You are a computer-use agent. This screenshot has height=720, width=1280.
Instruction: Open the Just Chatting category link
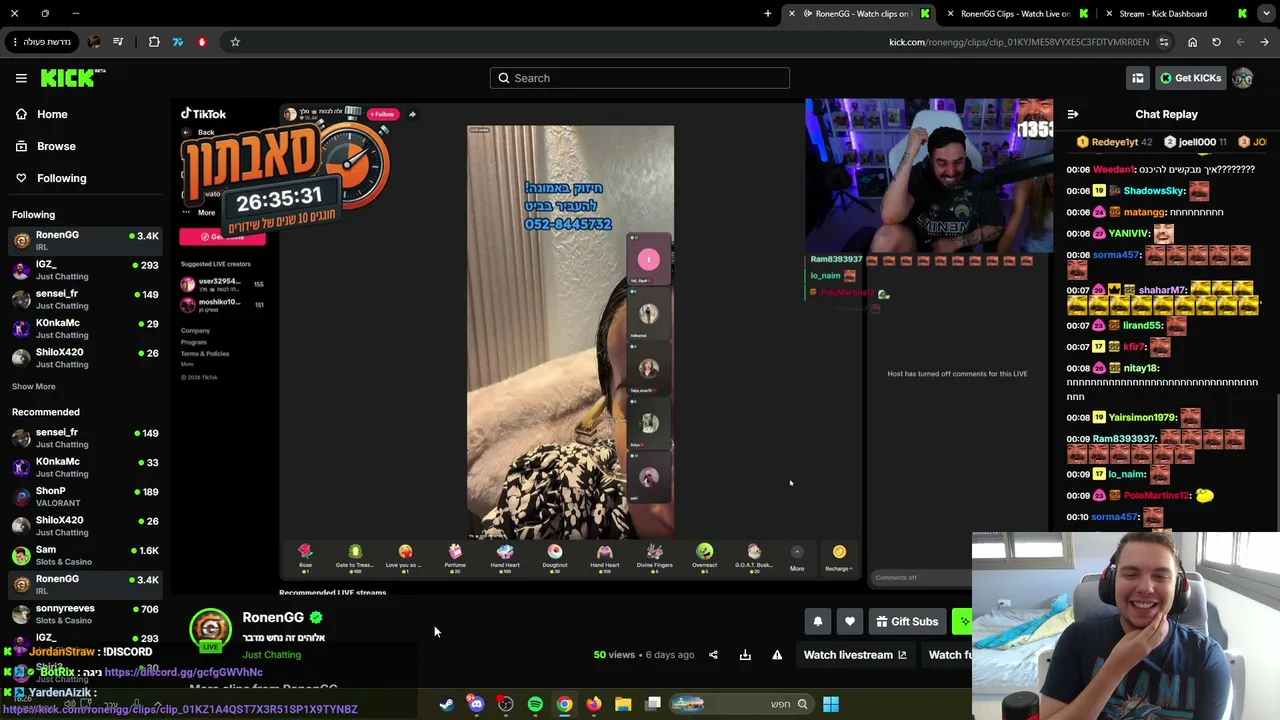pos(272,655)
